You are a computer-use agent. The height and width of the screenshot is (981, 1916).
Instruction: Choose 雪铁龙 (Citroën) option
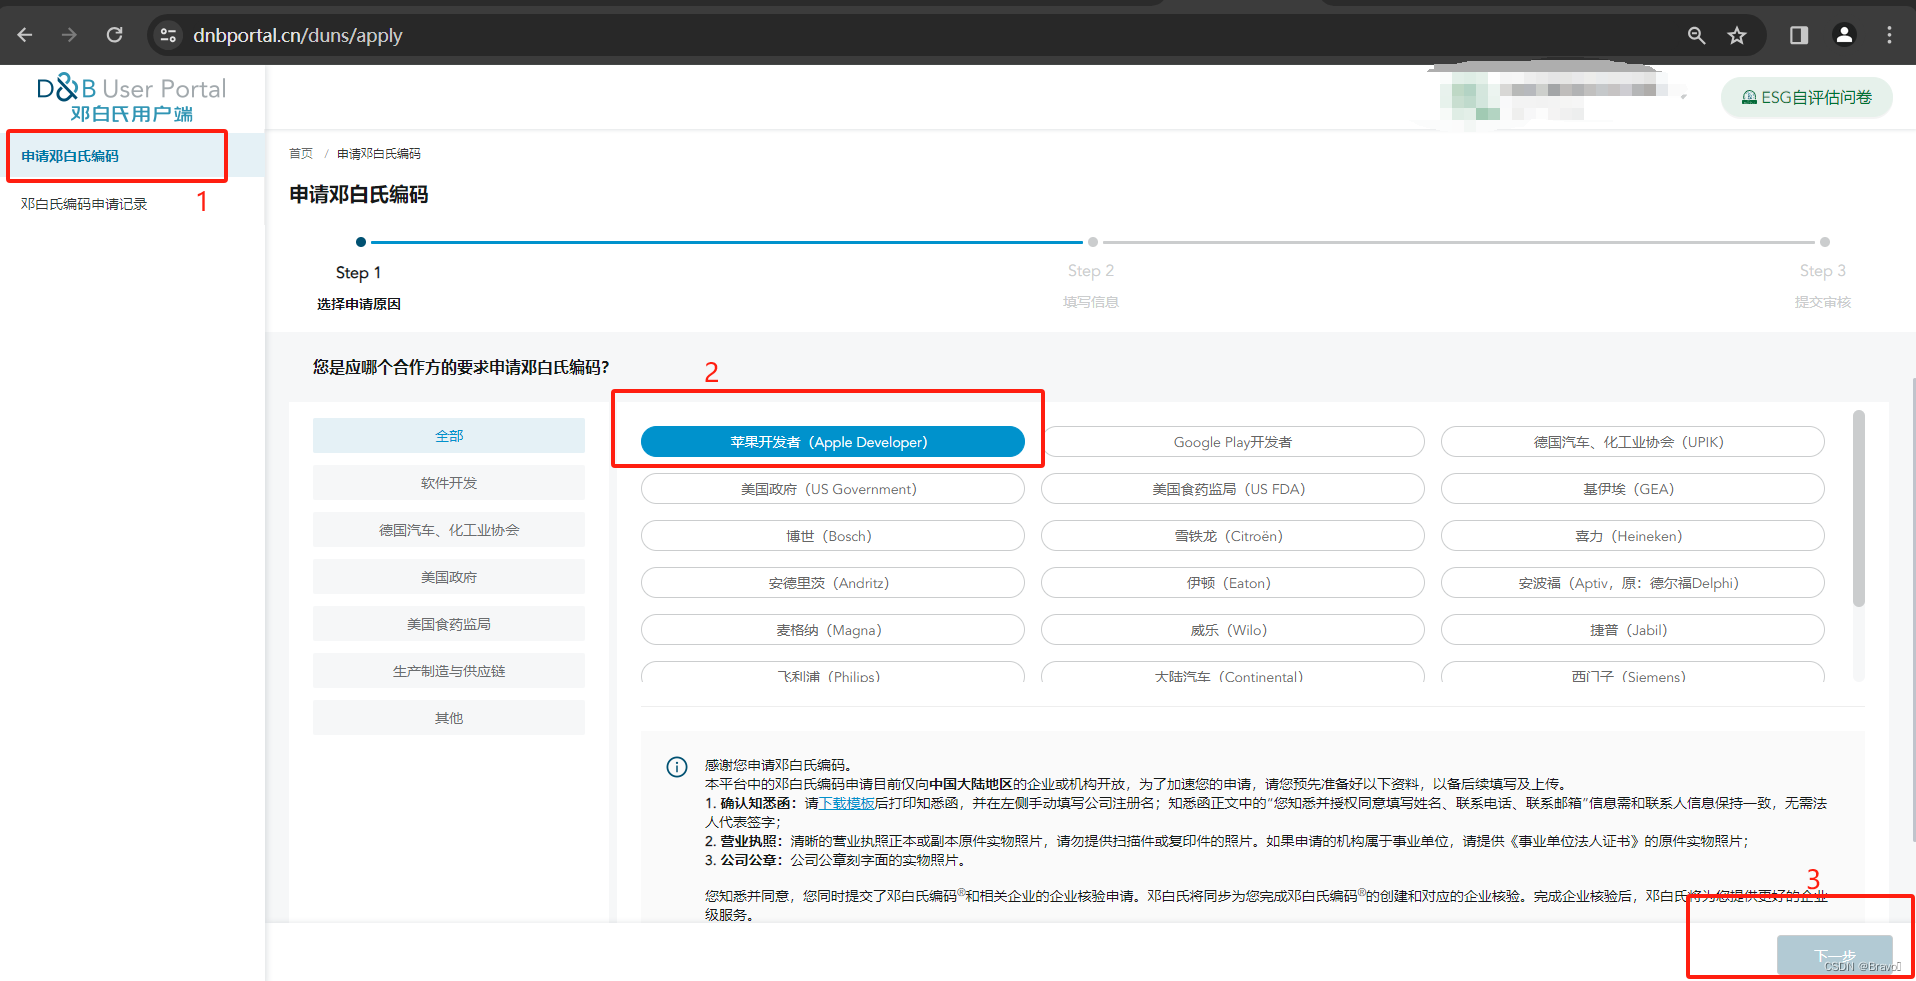tap(1233, 536)
